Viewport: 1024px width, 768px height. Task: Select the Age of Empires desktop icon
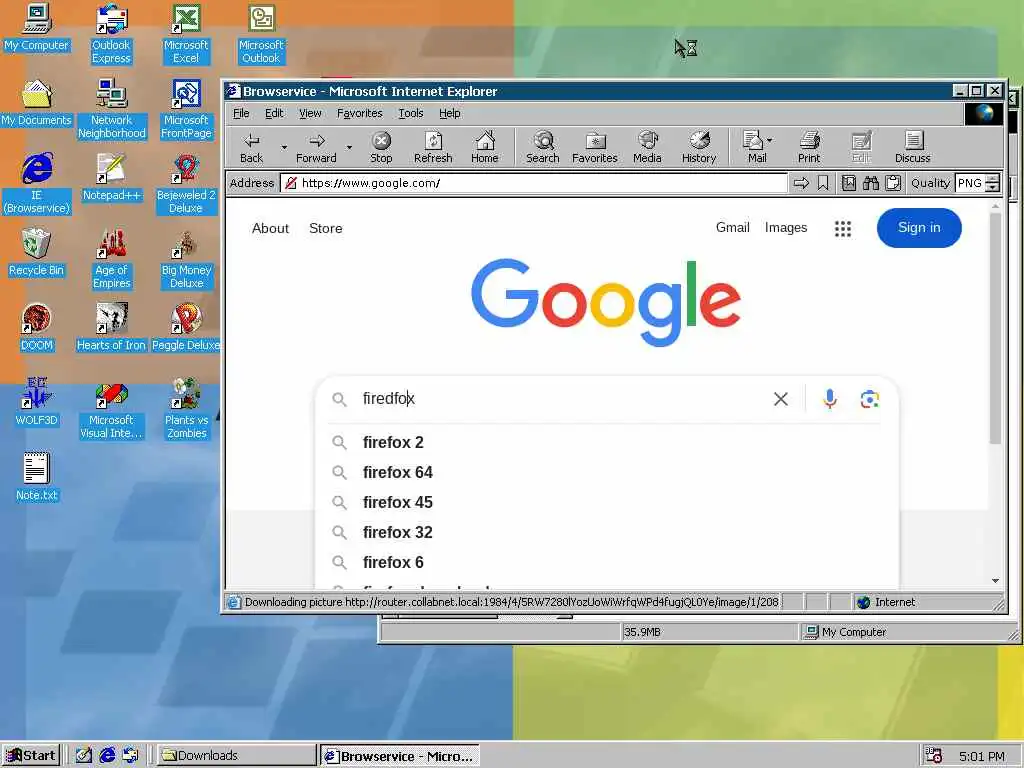click(x=112, y=259)
